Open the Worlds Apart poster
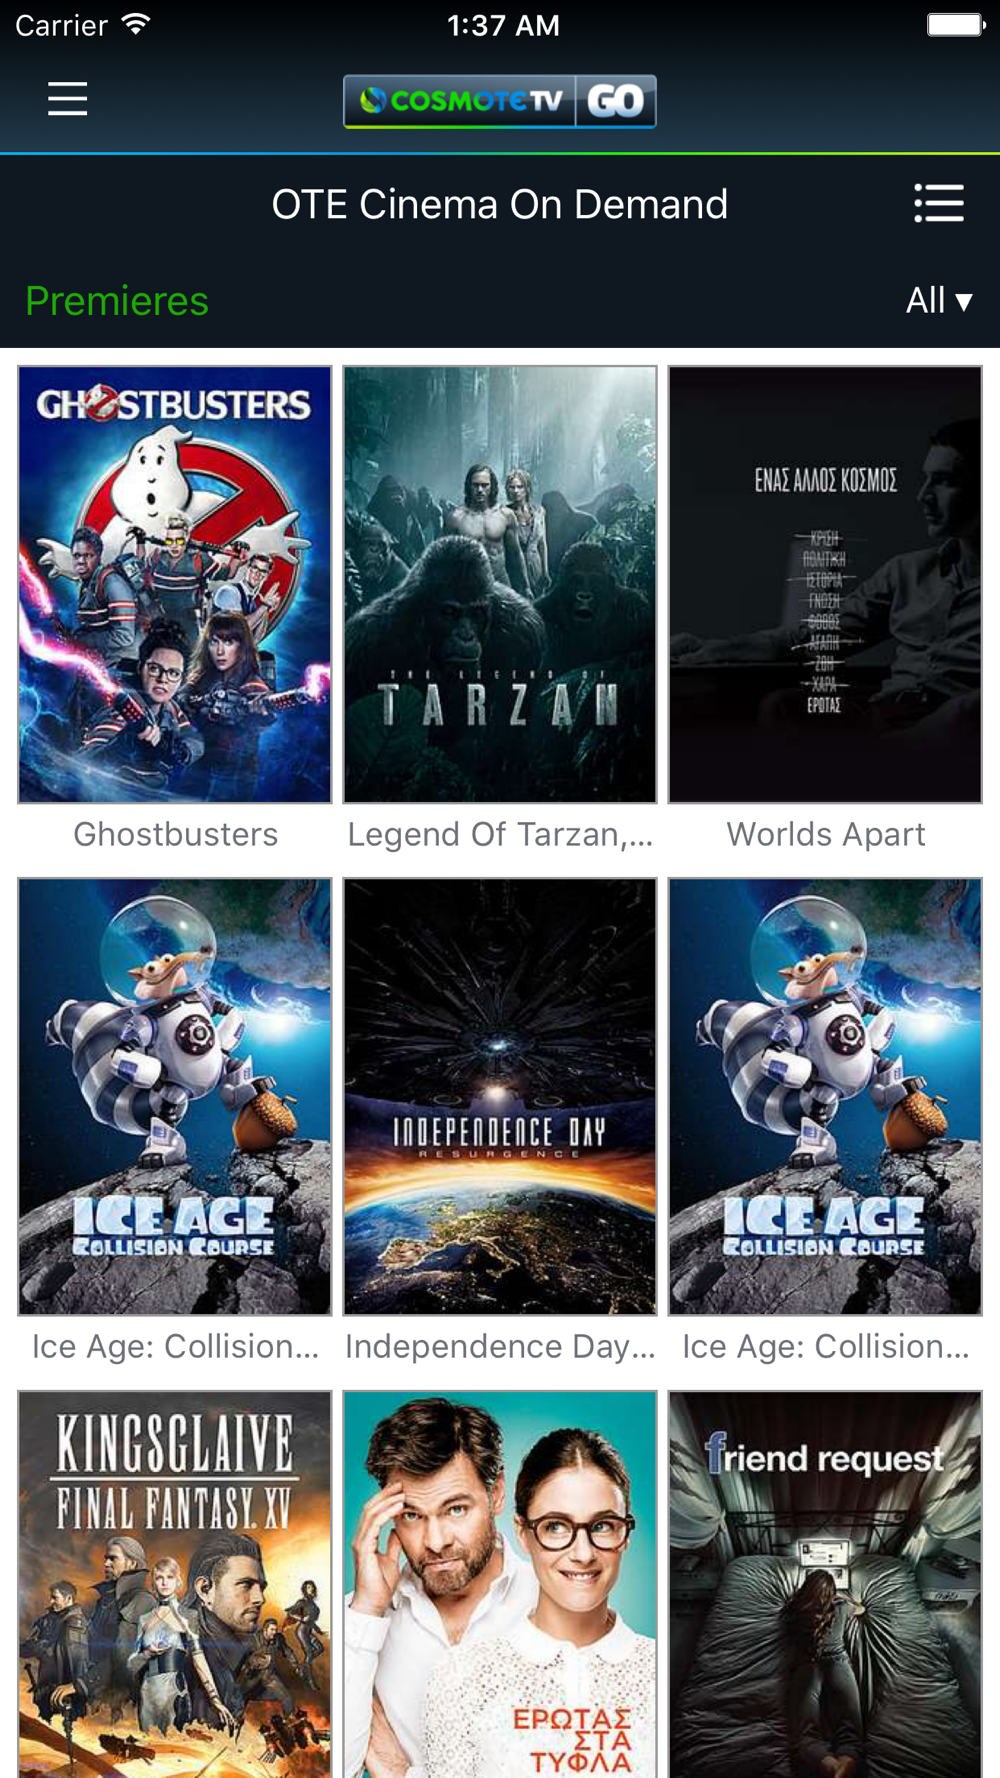The width and height of the screenshot is (1000, 1778). (825, 584)
